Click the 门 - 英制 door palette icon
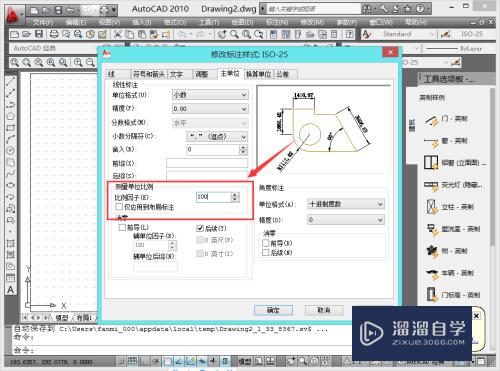The height and width of the screenshot is (371, 500). [432, 120]
